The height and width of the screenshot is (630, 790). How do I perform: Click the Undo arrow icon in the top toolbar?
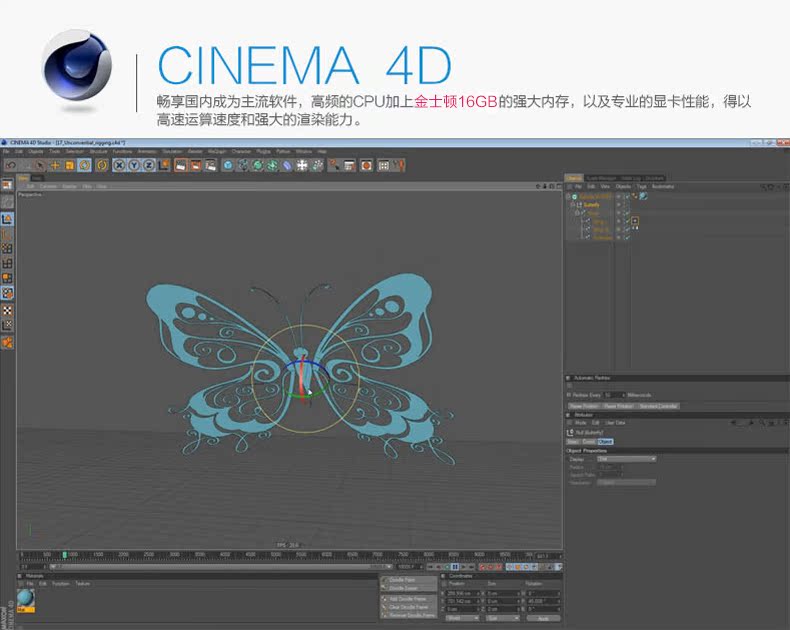coord(11,165)
